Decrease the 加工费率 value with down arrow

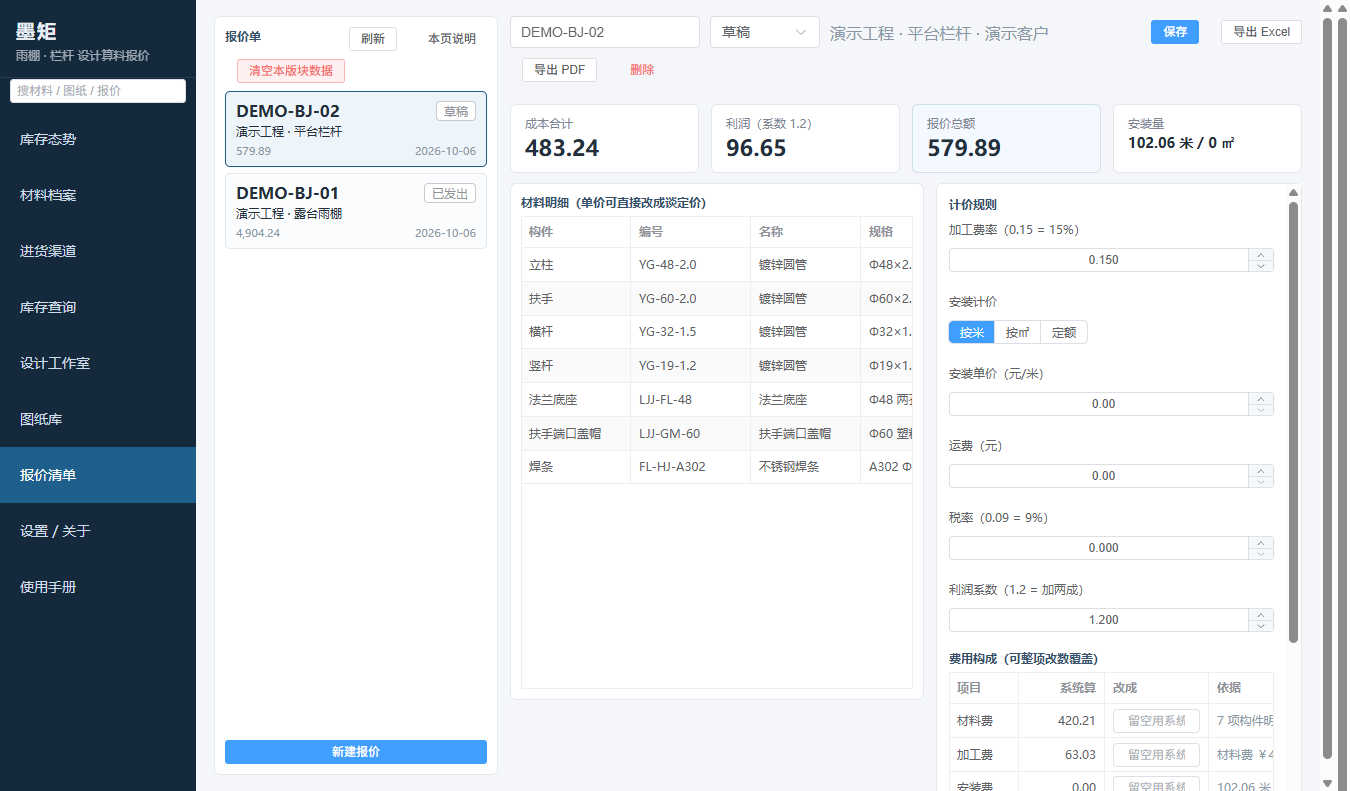(x=1261, y=265)
